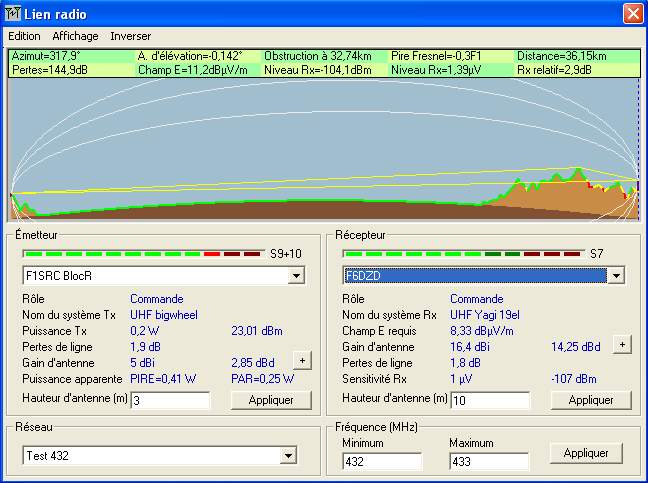Close the Lien radio window
The image size is (648, 483).
point(633,14)
